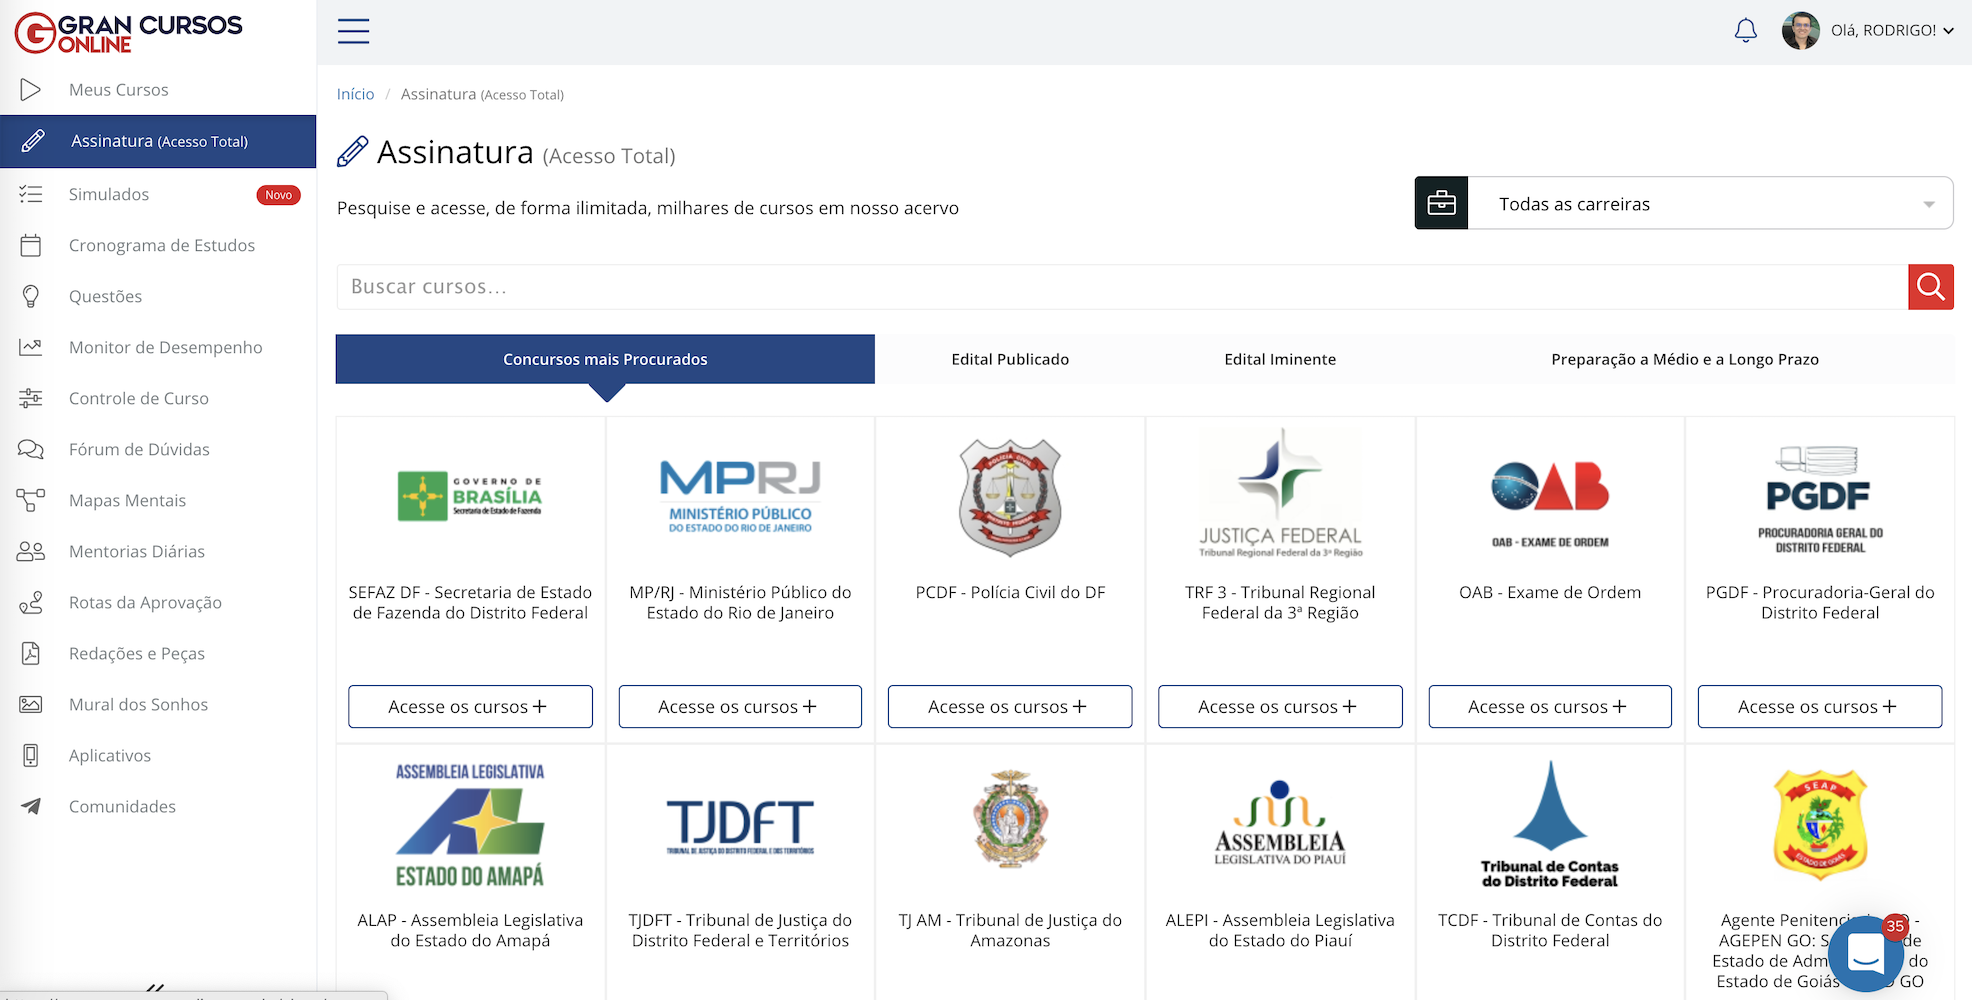The width and height of the screenshot is (1972, 1000).
Task: Open Fórum de Dúvidas
Action: [x=139, y=449]
